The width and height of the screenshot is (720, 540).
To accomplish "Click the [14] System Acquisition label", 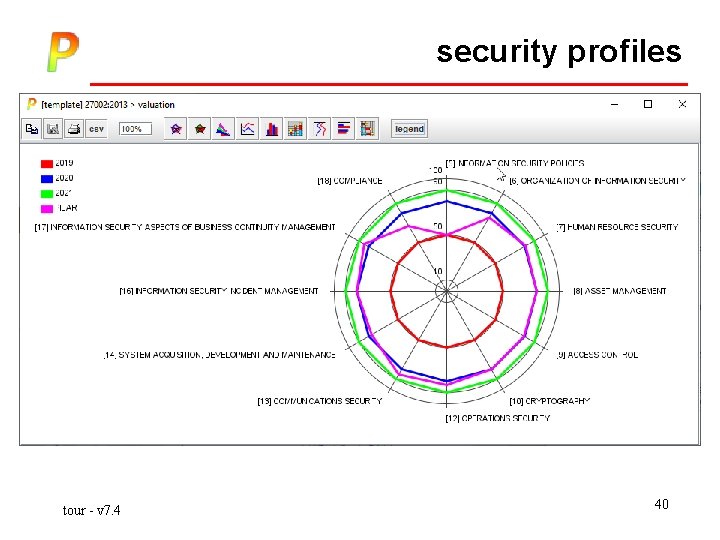I will click(x=219, y=354).
